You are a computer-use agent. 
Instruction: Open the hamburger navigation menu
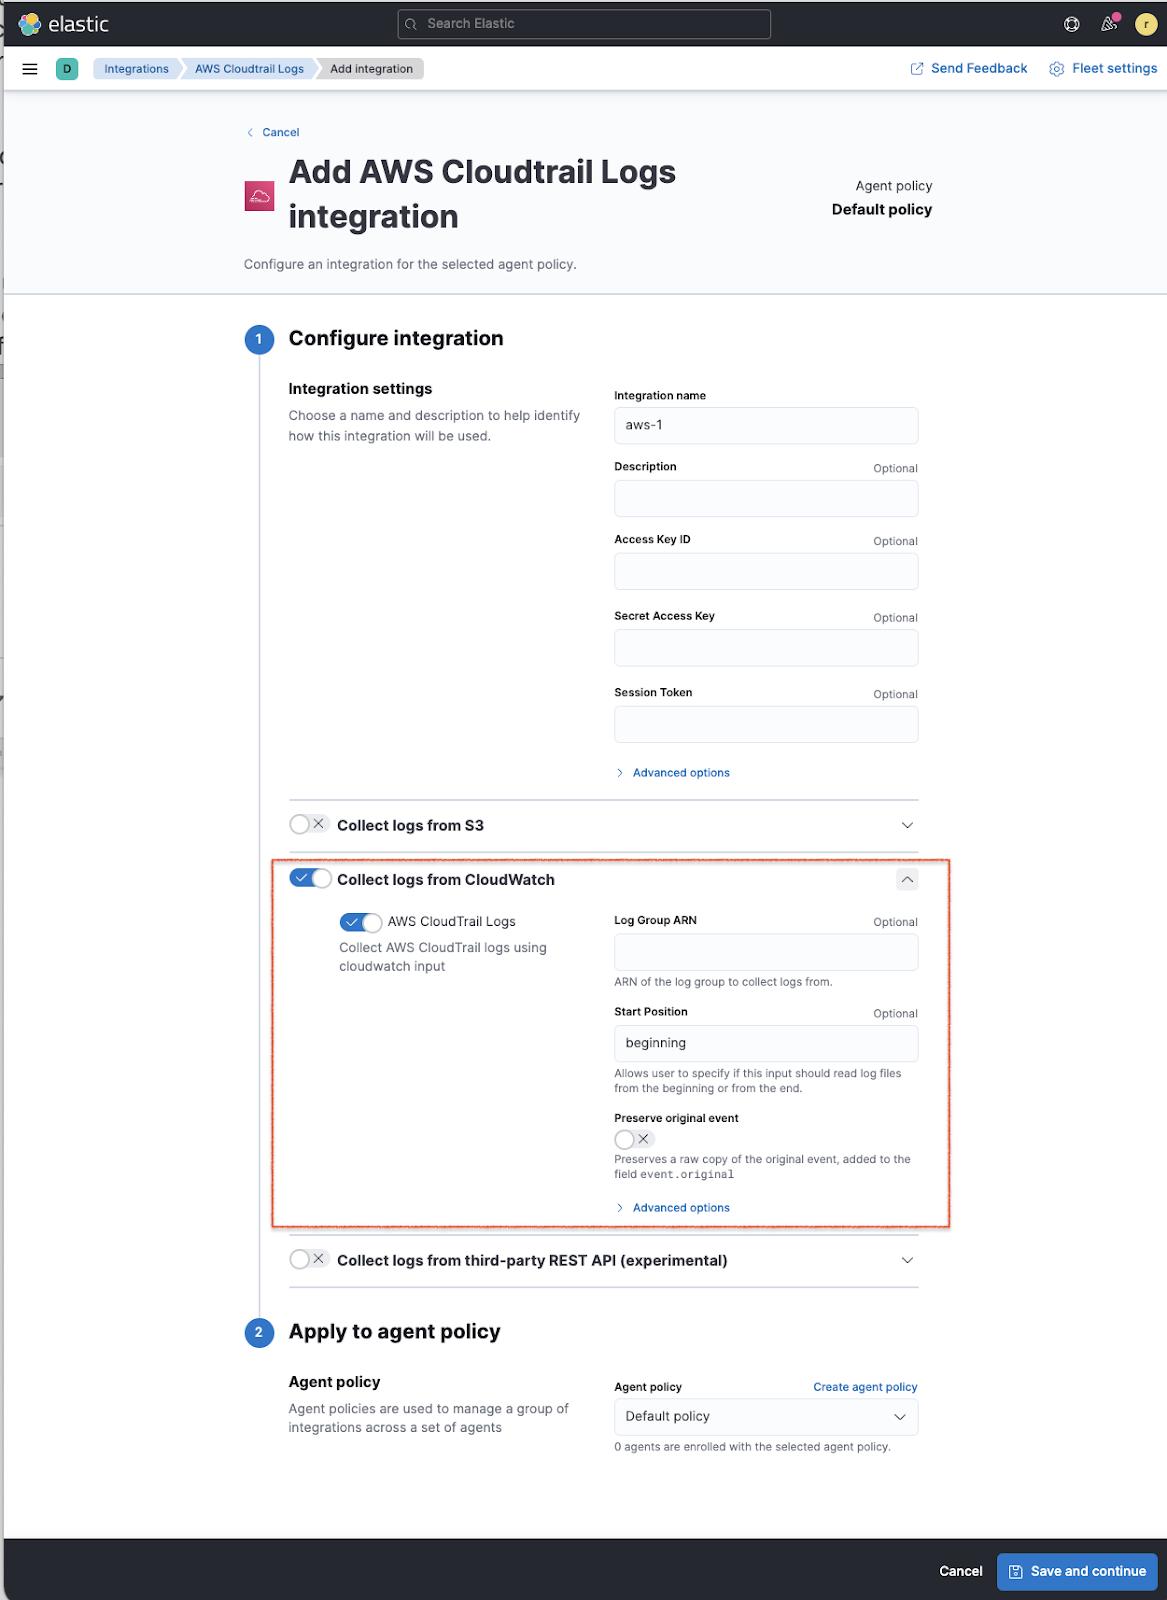[29, 68]
